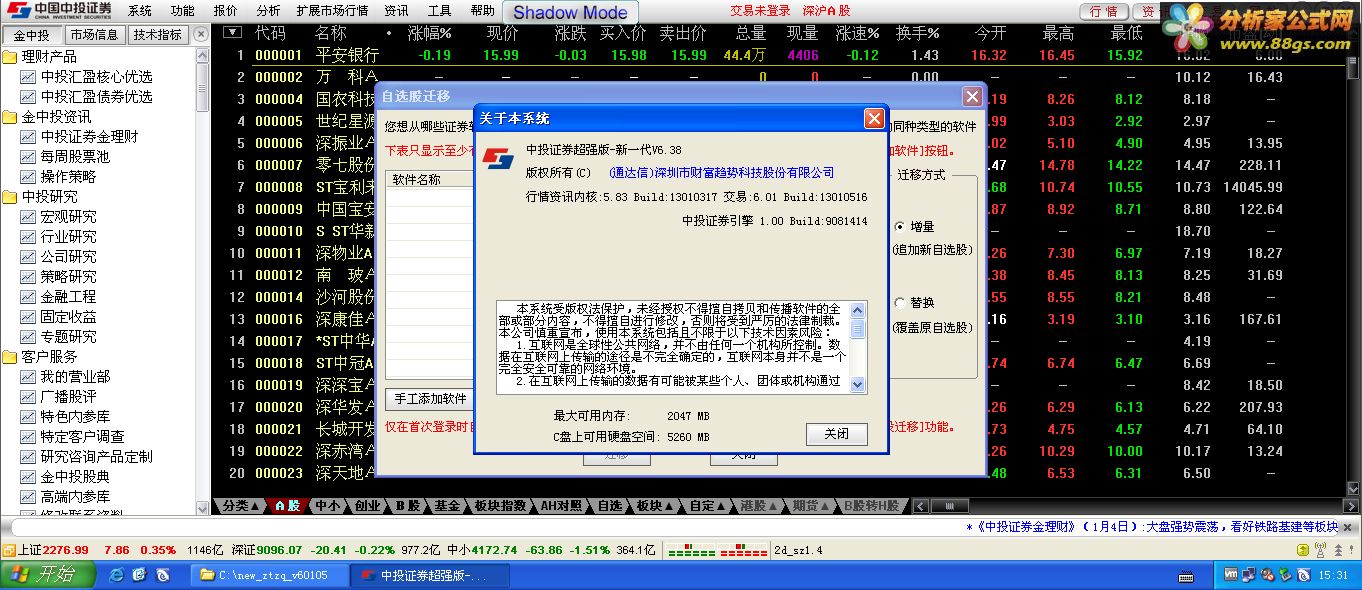Expand the 港股 bottom tab menu
The width and height of the screenshot is (1362, 590).
(758, 506)
